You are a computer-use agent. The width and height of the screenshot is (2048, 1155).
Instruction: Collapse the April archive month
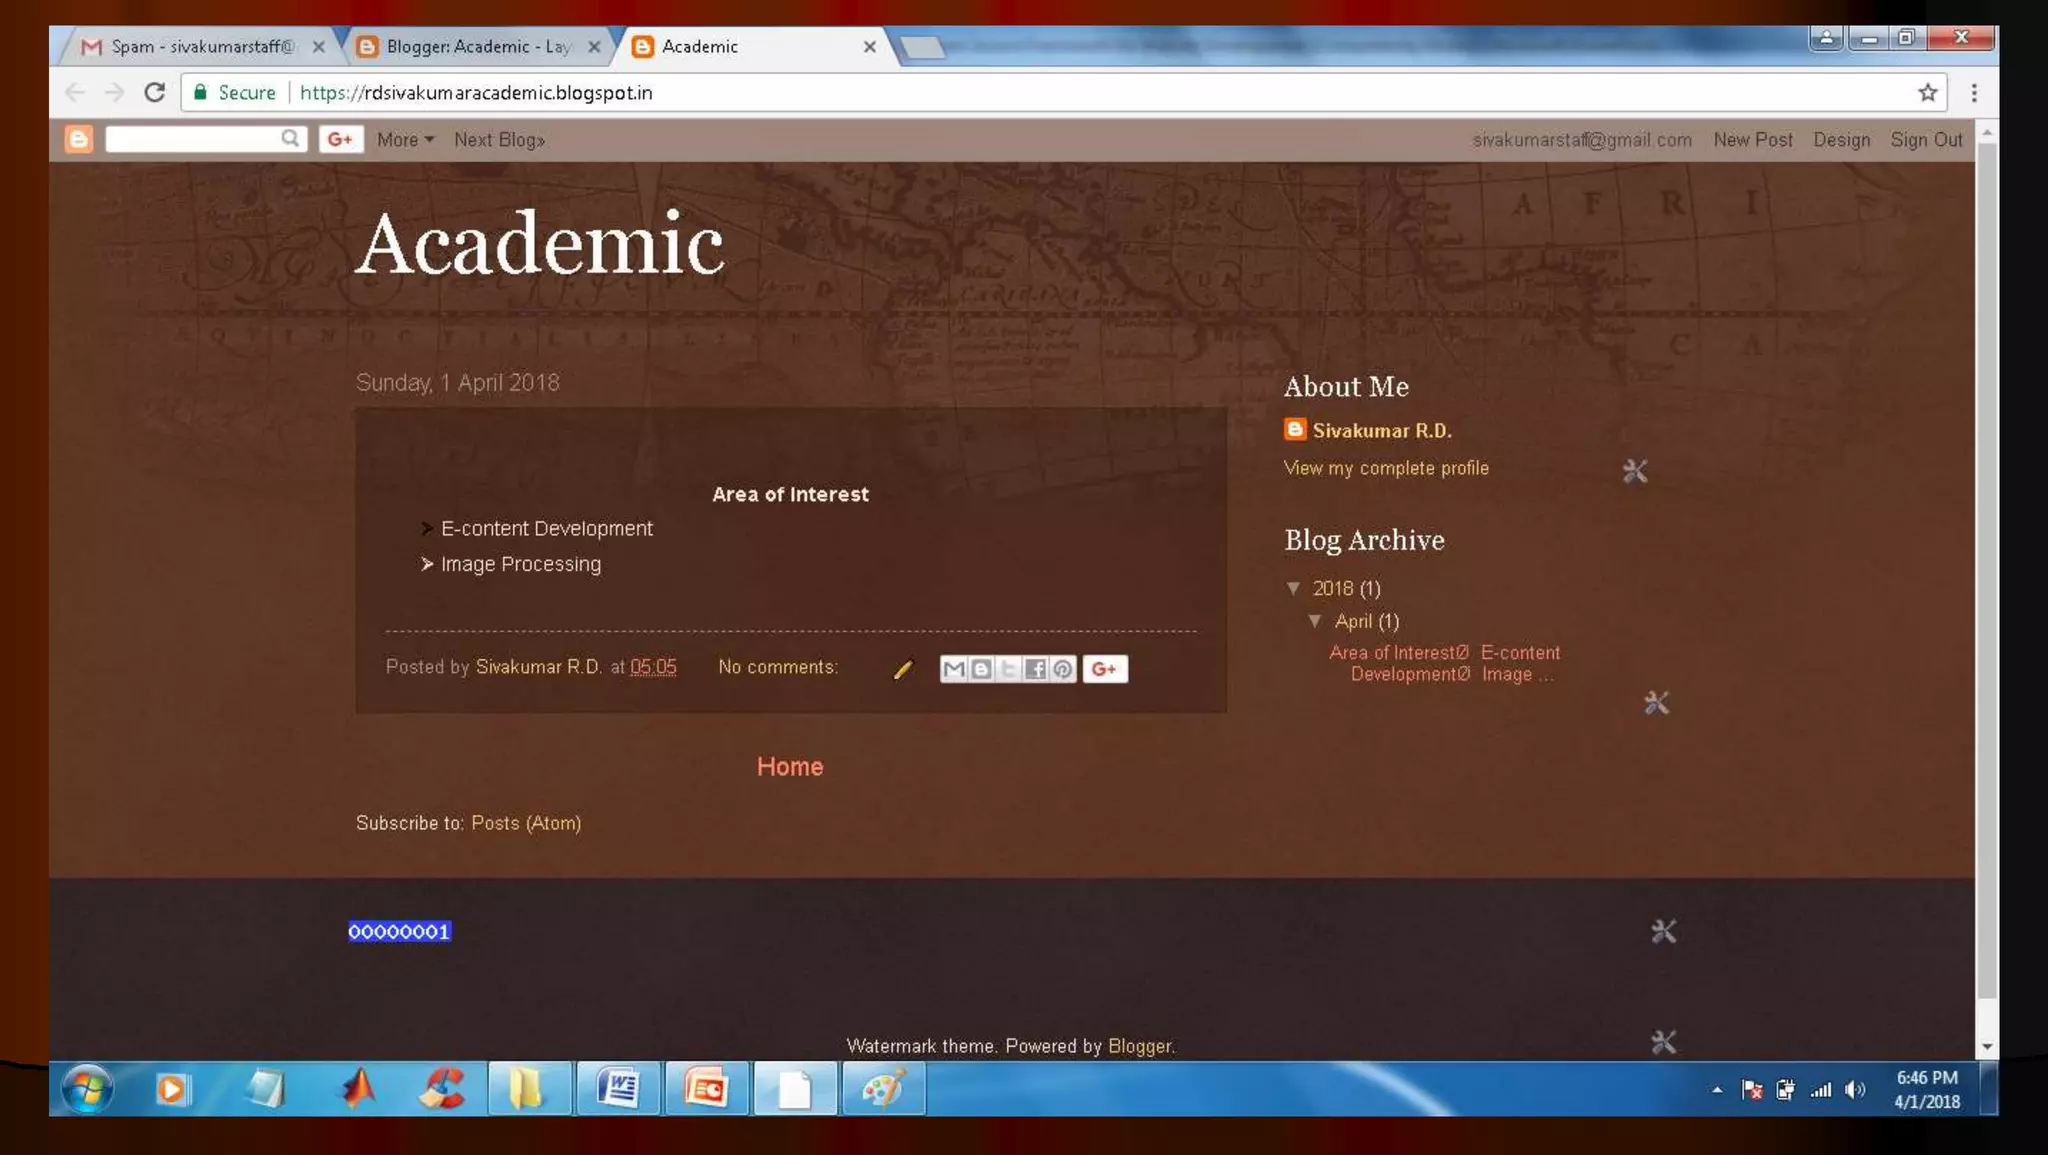tap(1315, 622)
